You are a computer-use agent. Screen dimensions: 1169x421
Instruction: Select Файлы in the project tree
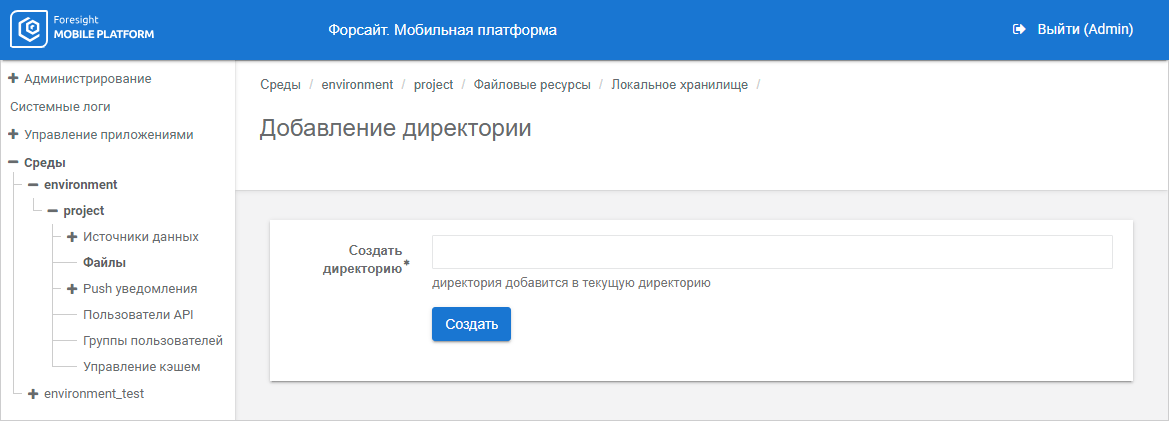(x=104, y=263)
